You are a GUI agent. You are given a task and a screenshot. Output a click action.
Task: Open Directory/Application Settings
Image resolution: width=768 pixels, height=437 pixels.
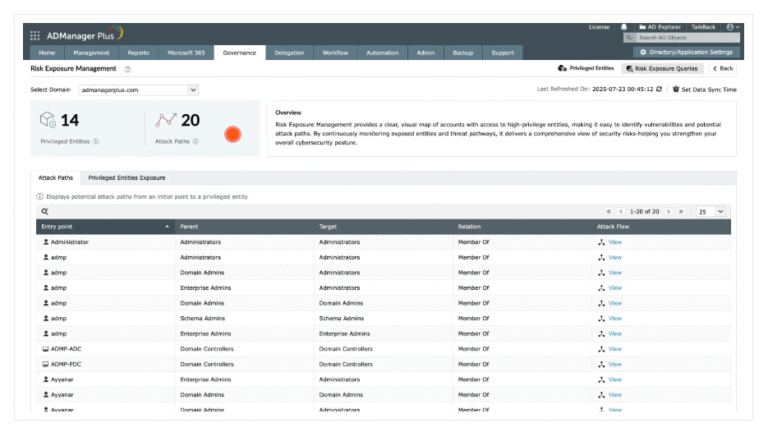tap(686, 52)
